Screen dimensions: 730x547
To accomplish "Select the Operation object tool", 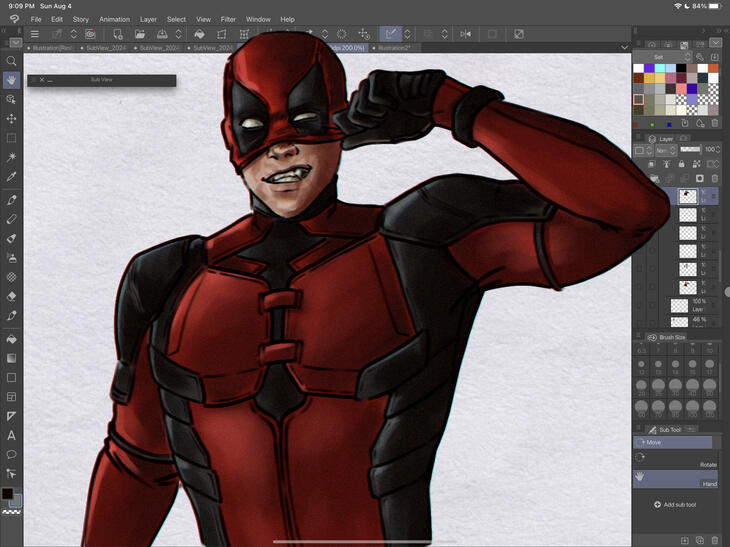I will 11,99.
